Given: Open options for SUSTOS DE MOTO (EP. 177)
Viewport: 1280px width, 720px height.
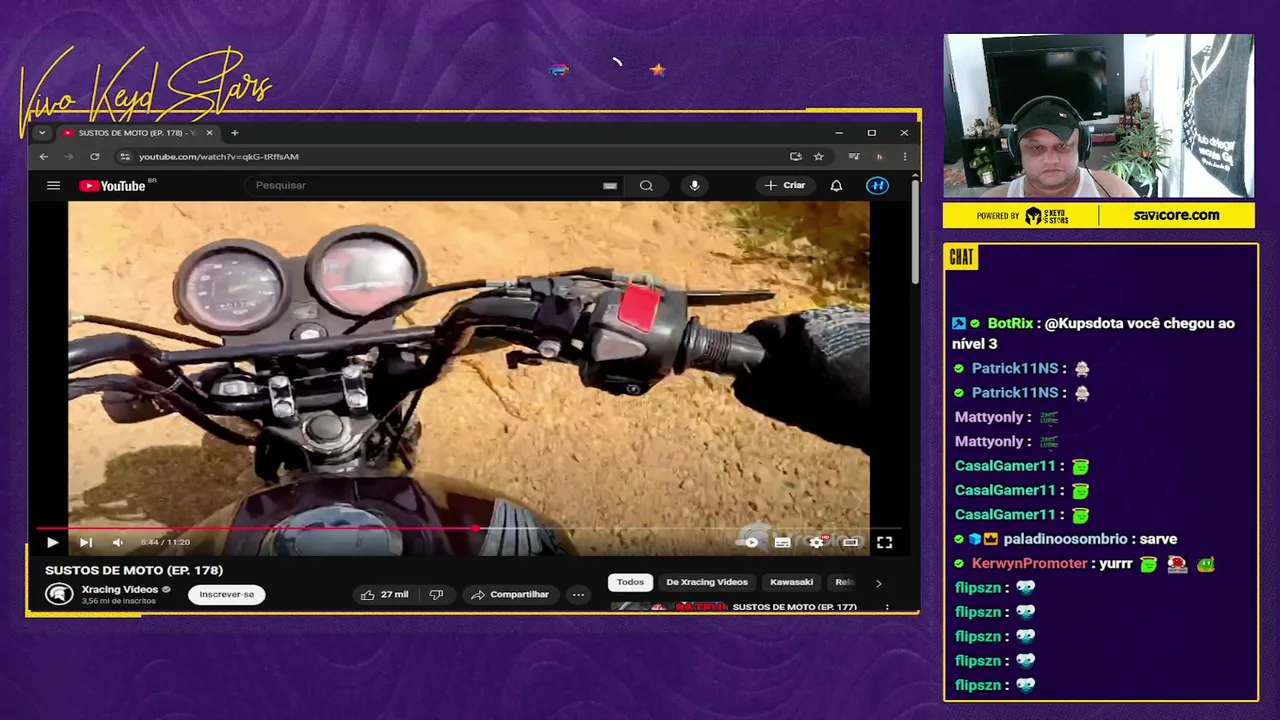Looking at the screenshot, I should [886, 607].
